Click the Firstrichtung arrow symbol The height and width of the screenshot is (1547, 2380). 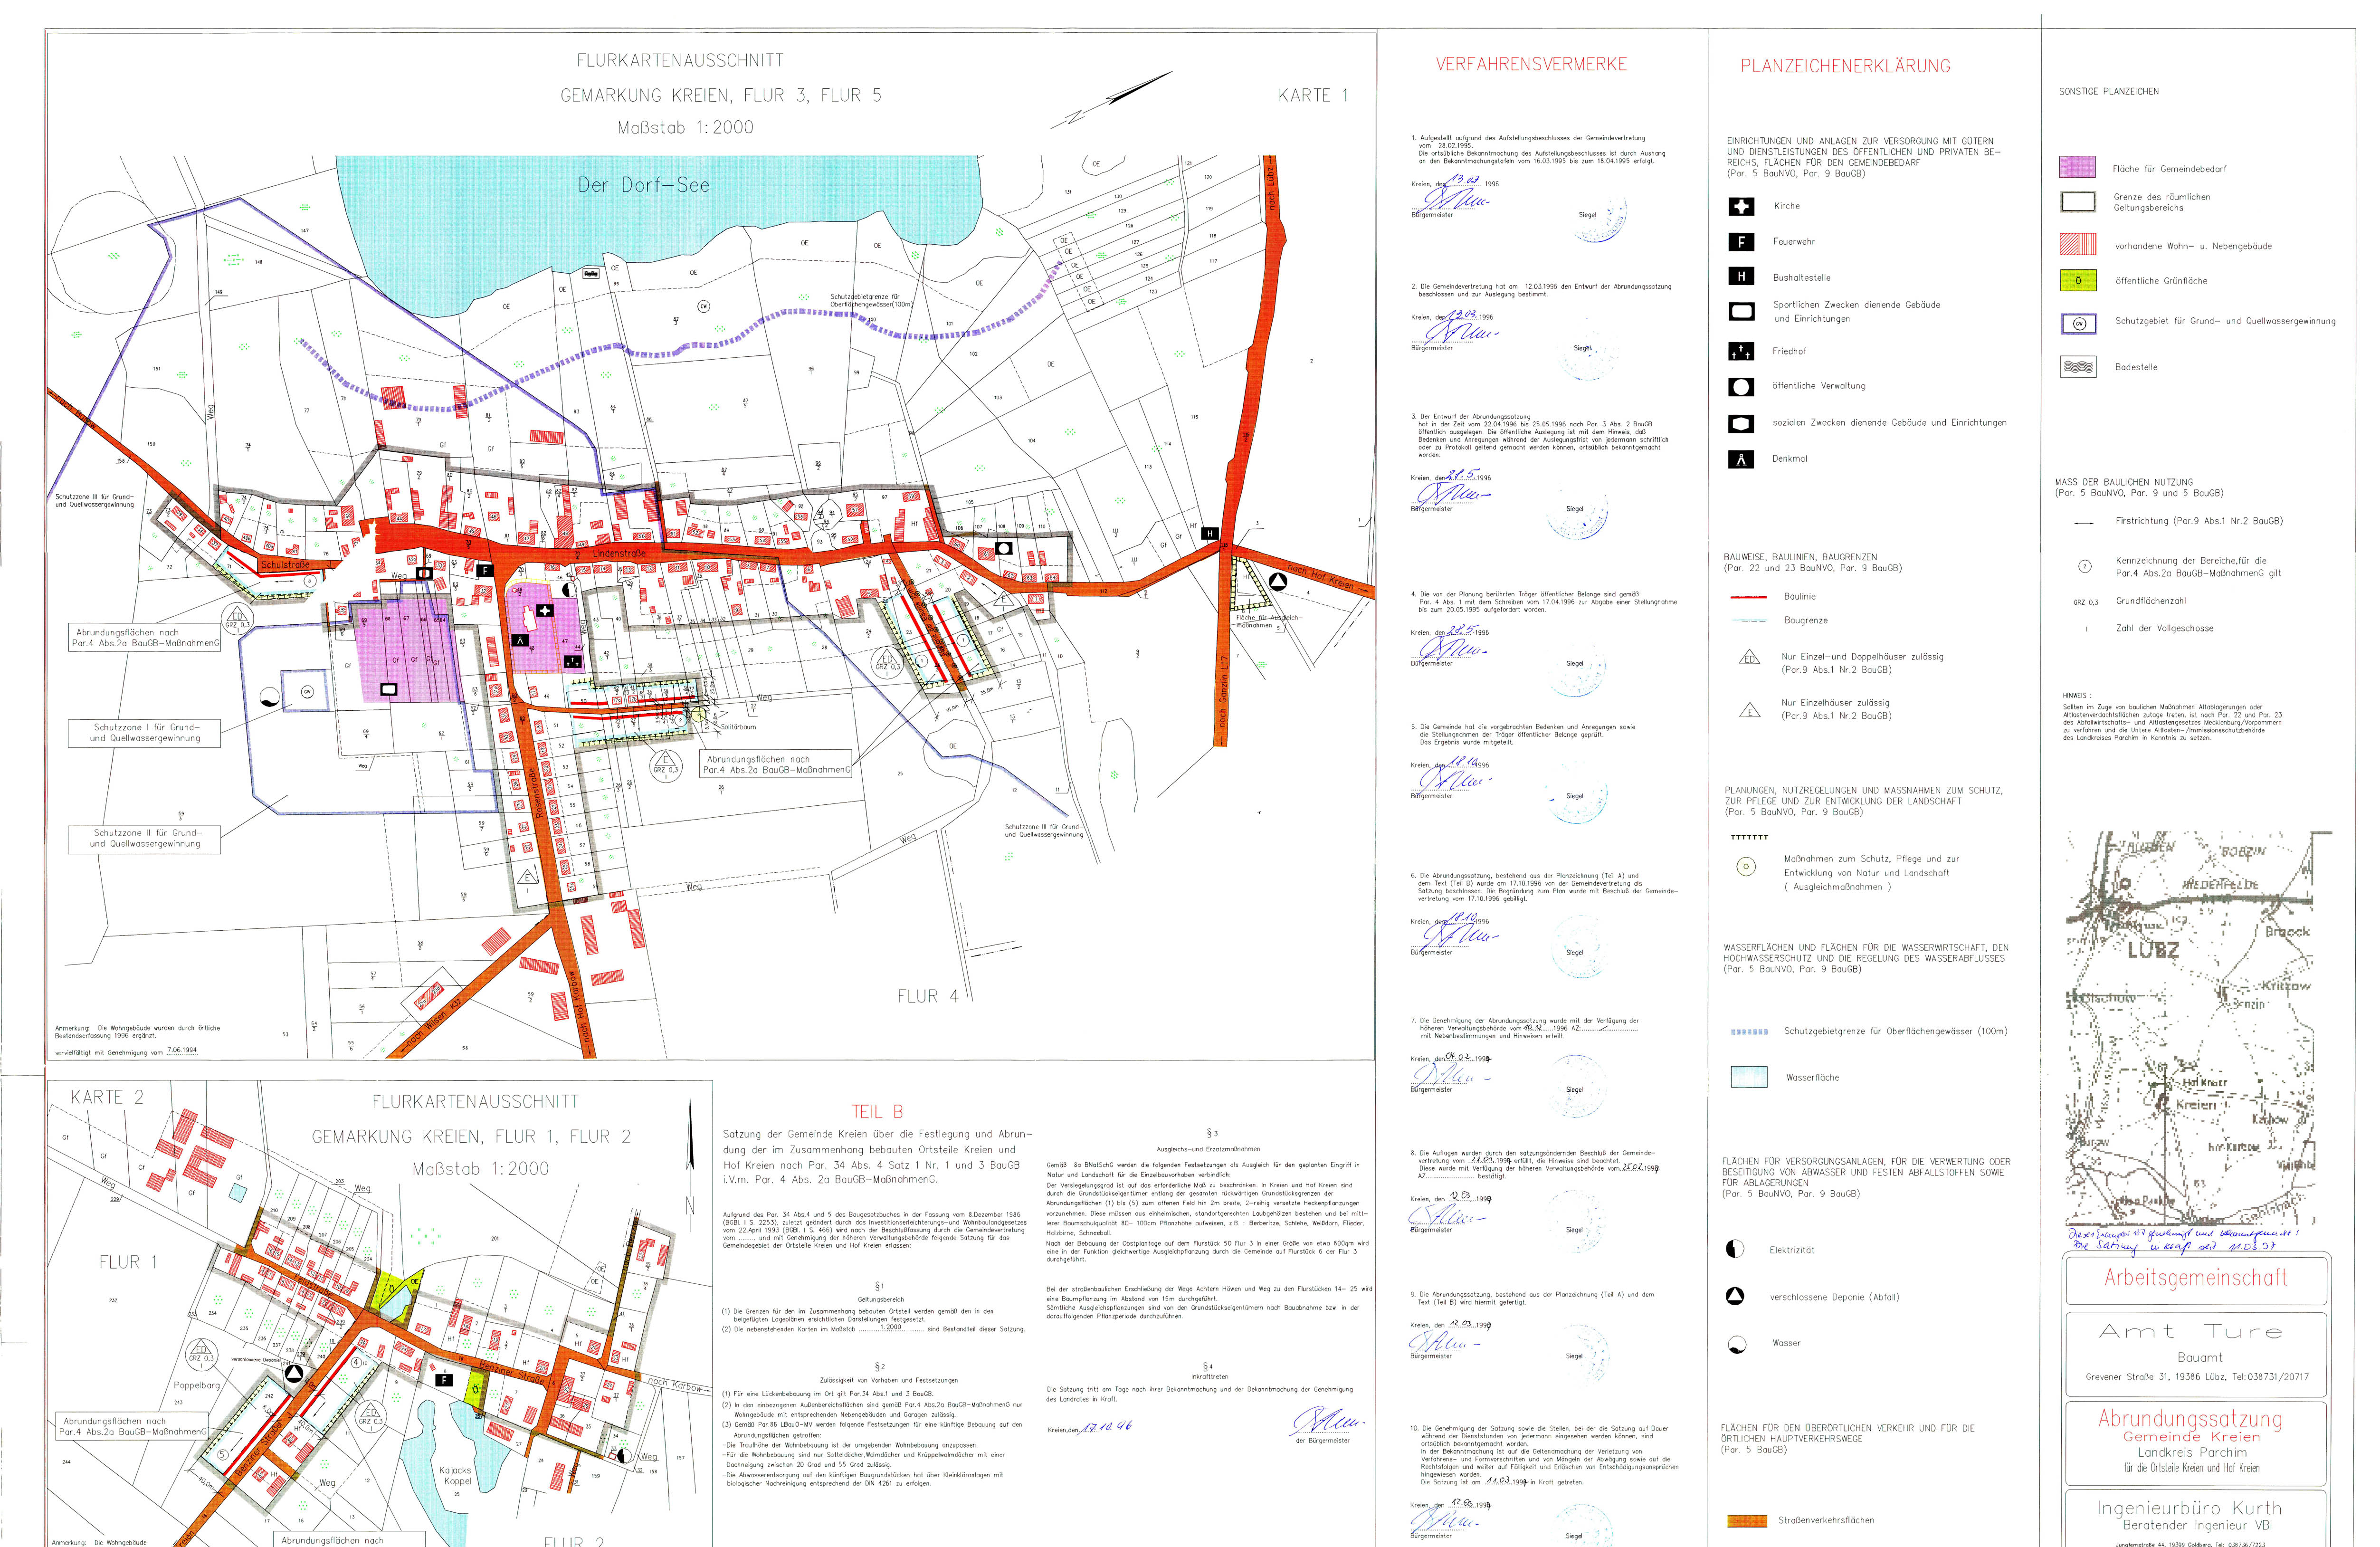2084,523
